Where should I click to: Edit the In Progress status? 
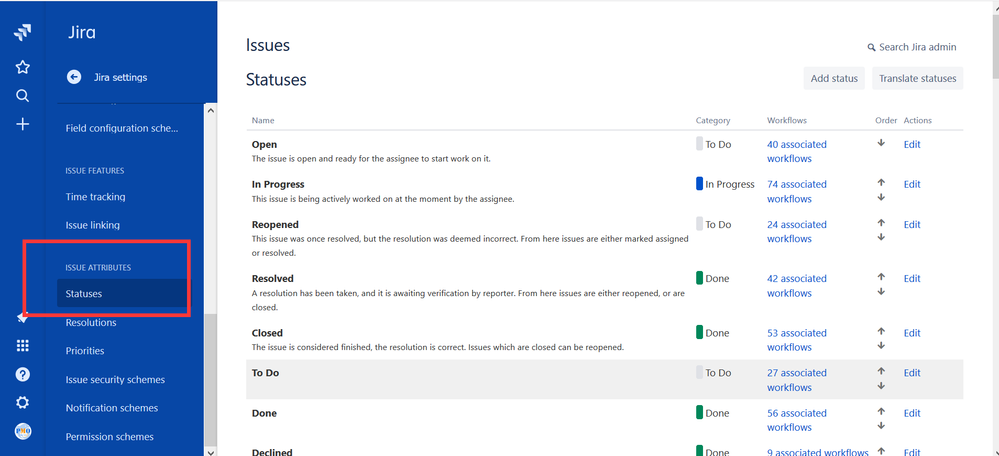pos(912,184)
